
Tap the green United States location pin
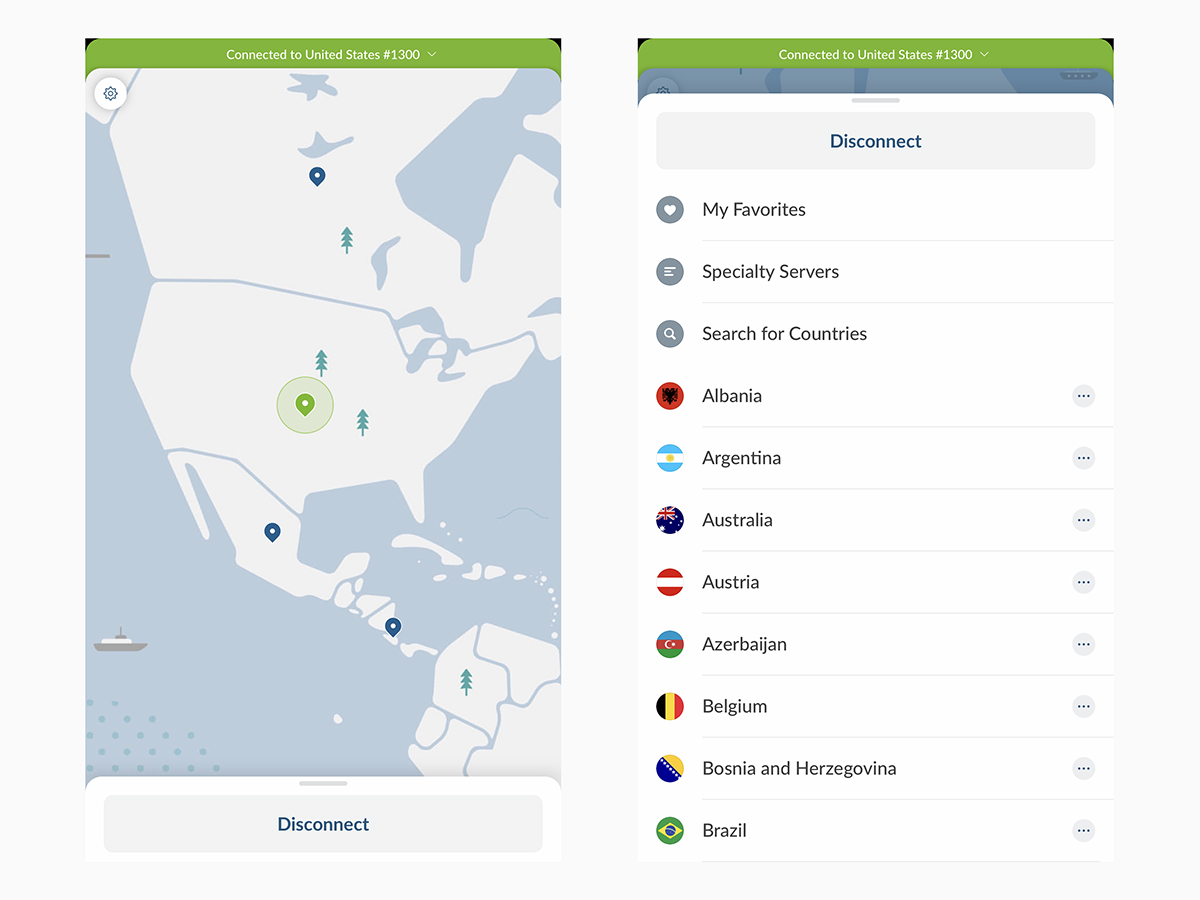tap(305, 404)
